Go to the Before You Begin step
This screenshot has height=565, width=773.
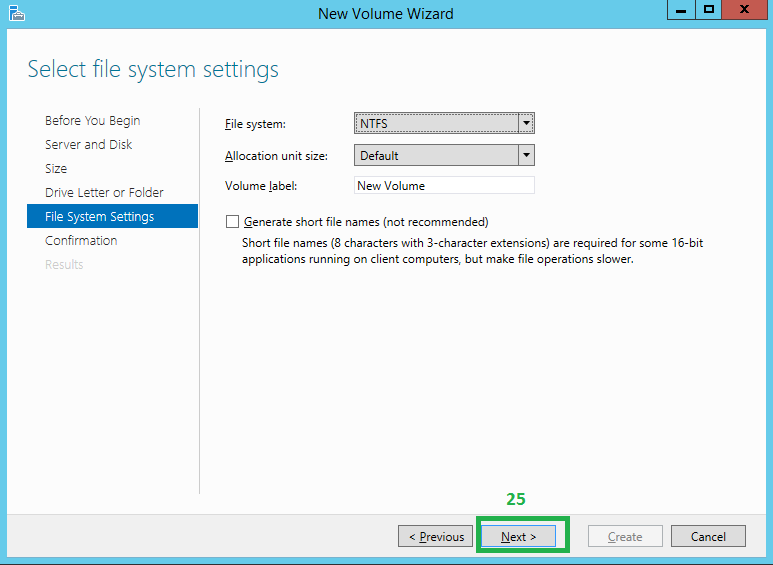click(x=92, y=121)
